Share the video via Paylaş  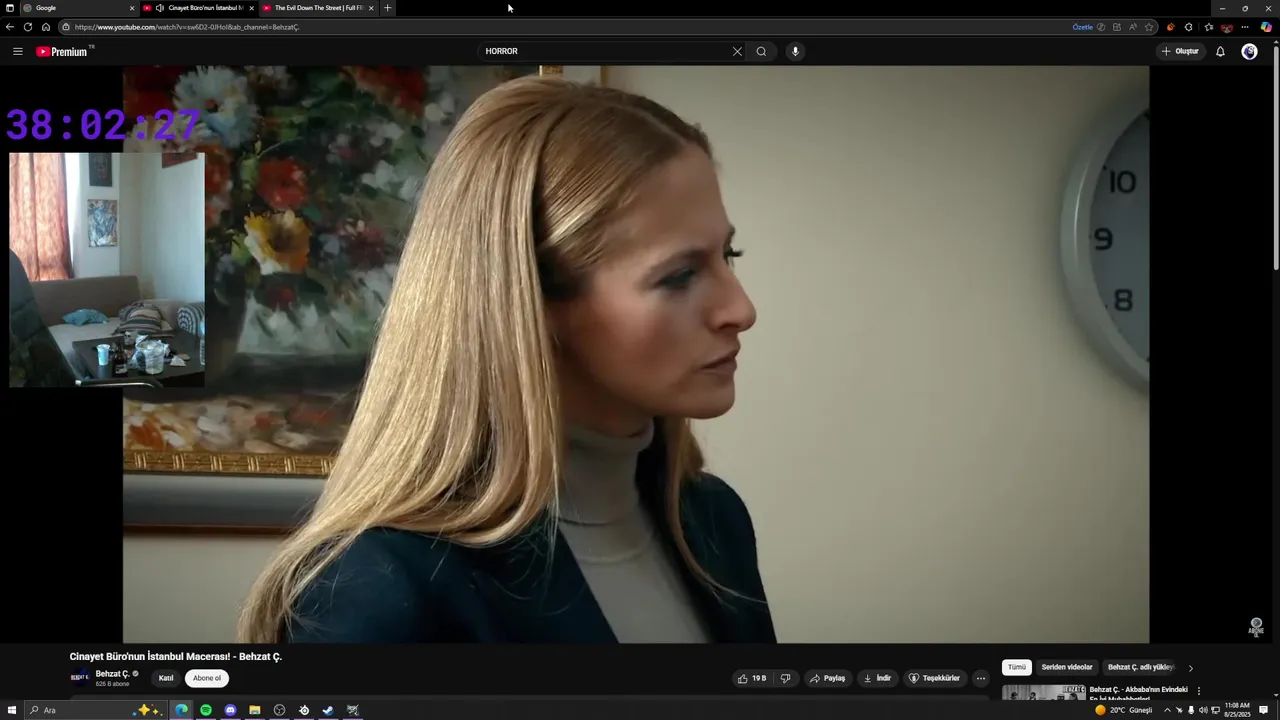(x=828, y=678)
